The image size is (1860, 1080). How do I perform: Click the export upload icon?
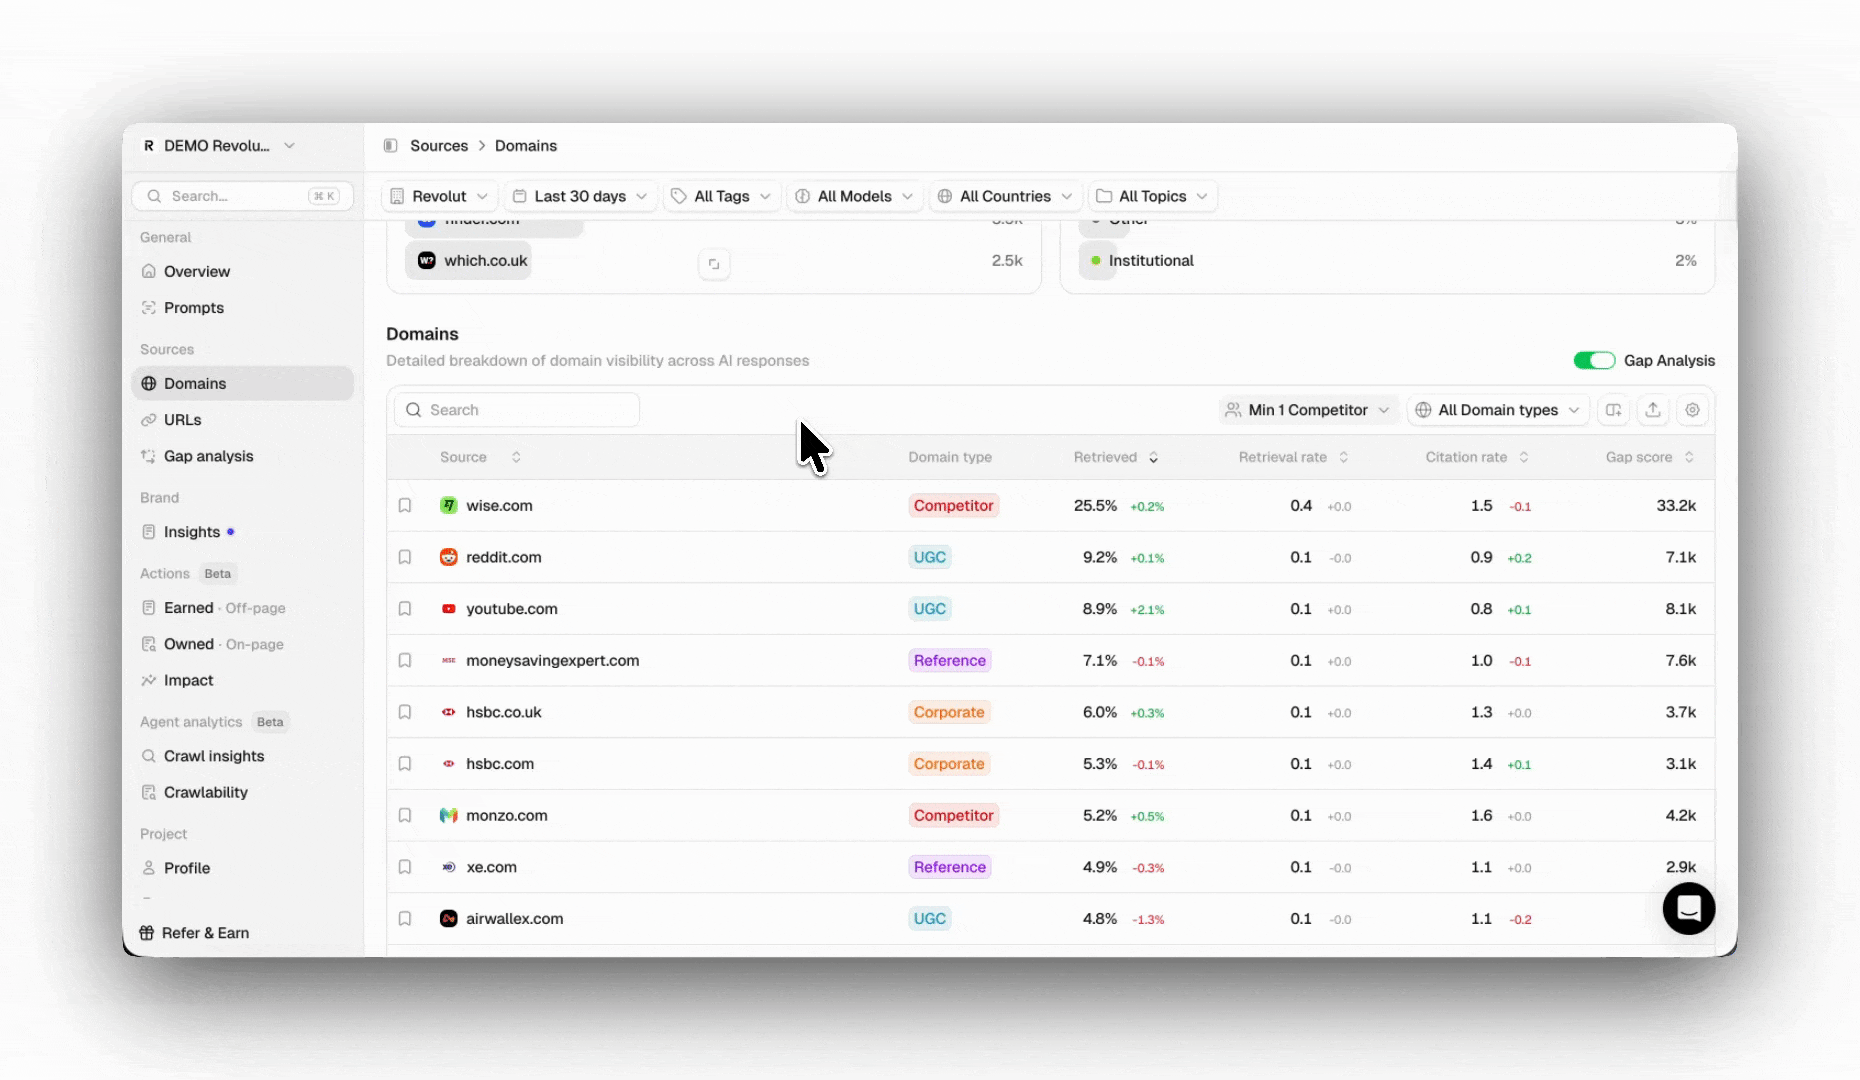(1653, 410)
